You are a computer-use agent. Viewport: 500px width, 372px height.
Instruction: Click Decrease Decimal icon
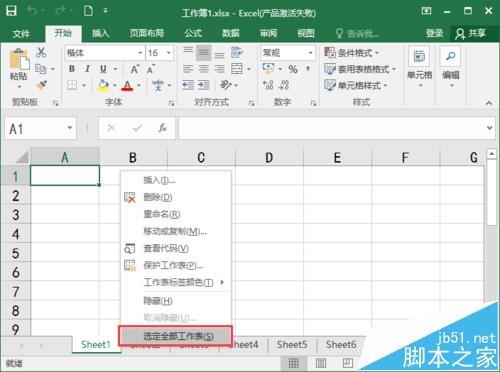pyautogui.click(x=284, y=85)
